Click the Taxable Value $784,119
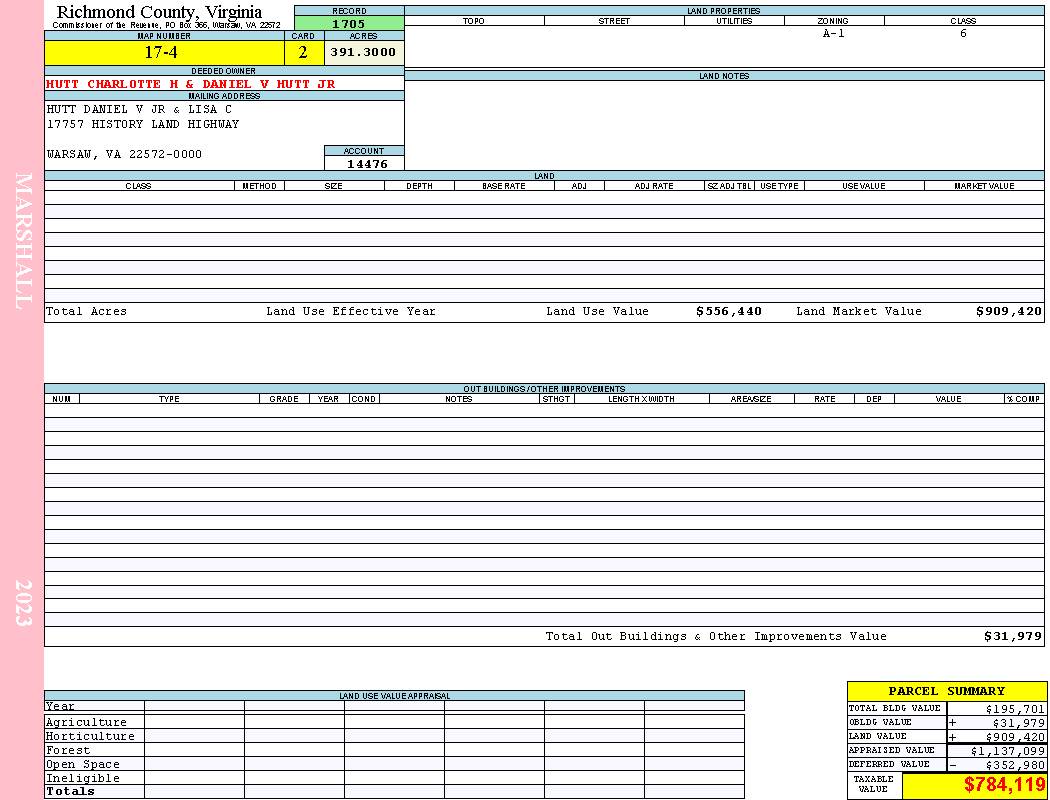The width and height of the screenshot is (1050, 800). click(1004, 785)
